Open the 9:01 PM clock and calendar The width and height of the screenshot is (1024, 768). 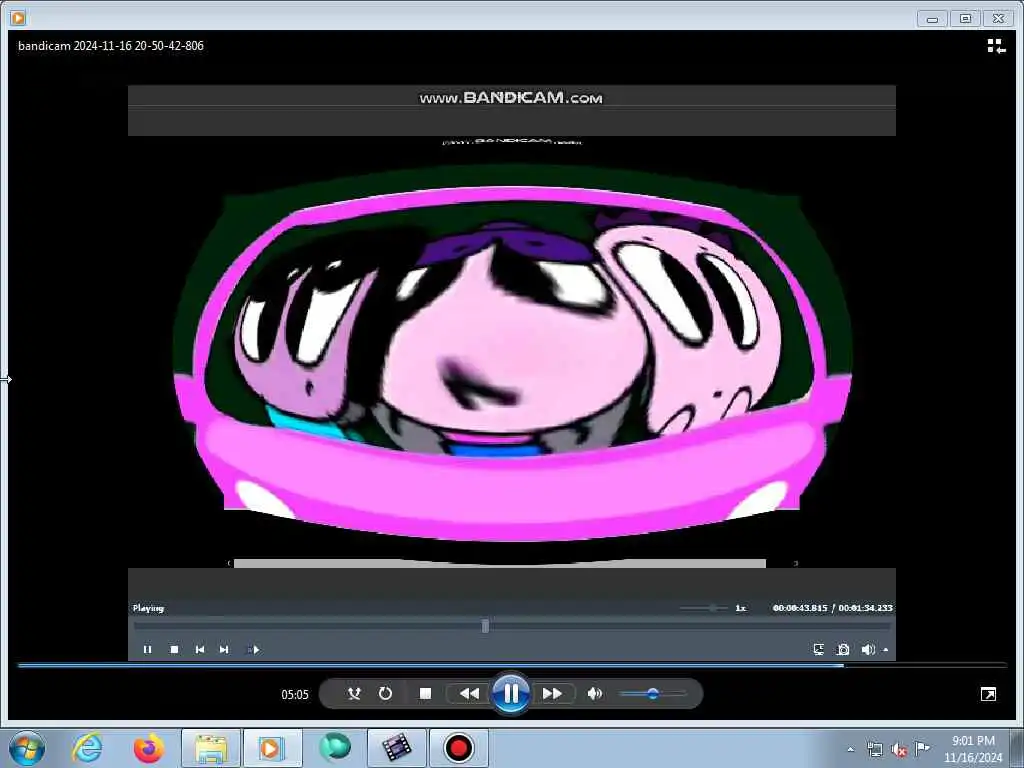tap(972, 748)
